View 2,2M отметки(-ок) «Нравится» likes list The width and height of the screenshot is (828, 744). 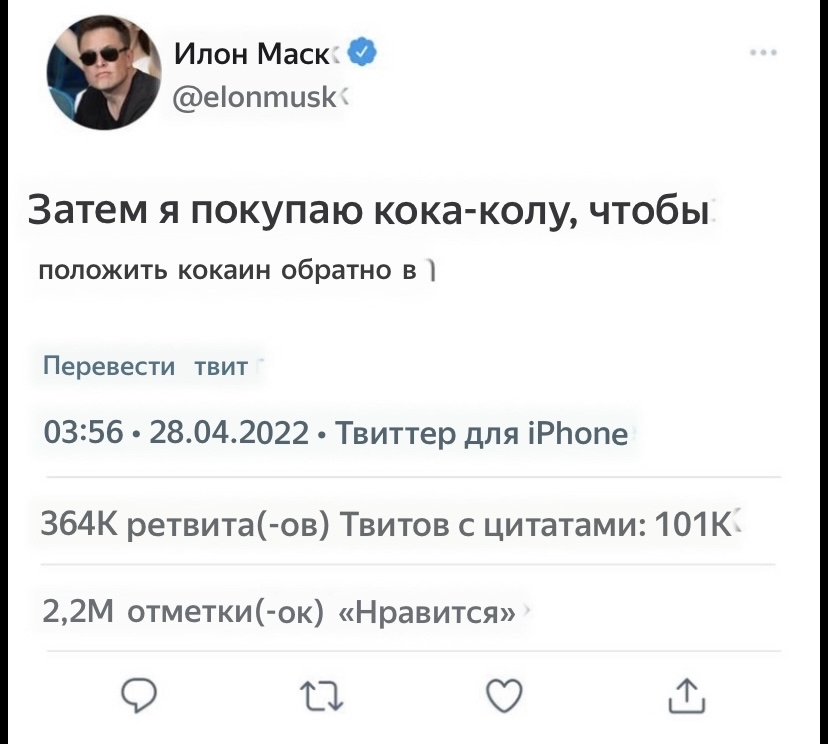click(x=280, y=609)
